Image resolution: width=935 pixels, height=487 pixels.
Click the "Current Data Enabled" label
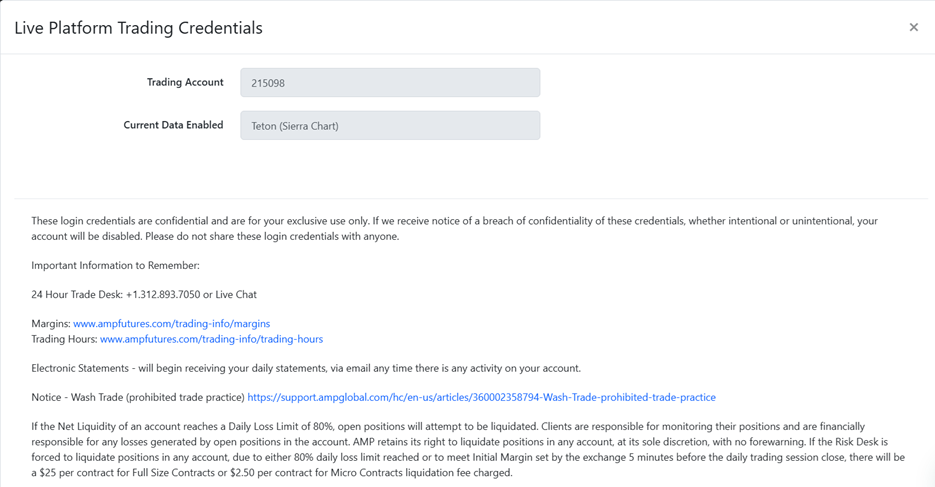click(x=173, y=125)
